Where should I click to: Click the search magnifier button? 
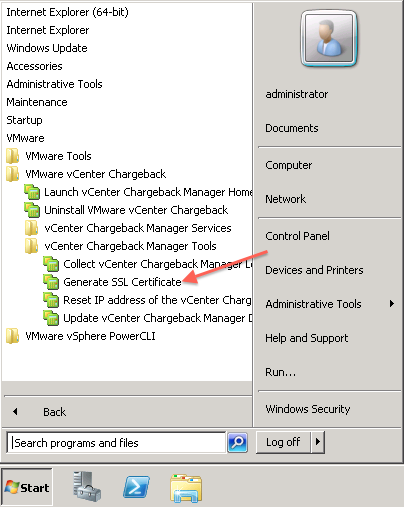237,442
